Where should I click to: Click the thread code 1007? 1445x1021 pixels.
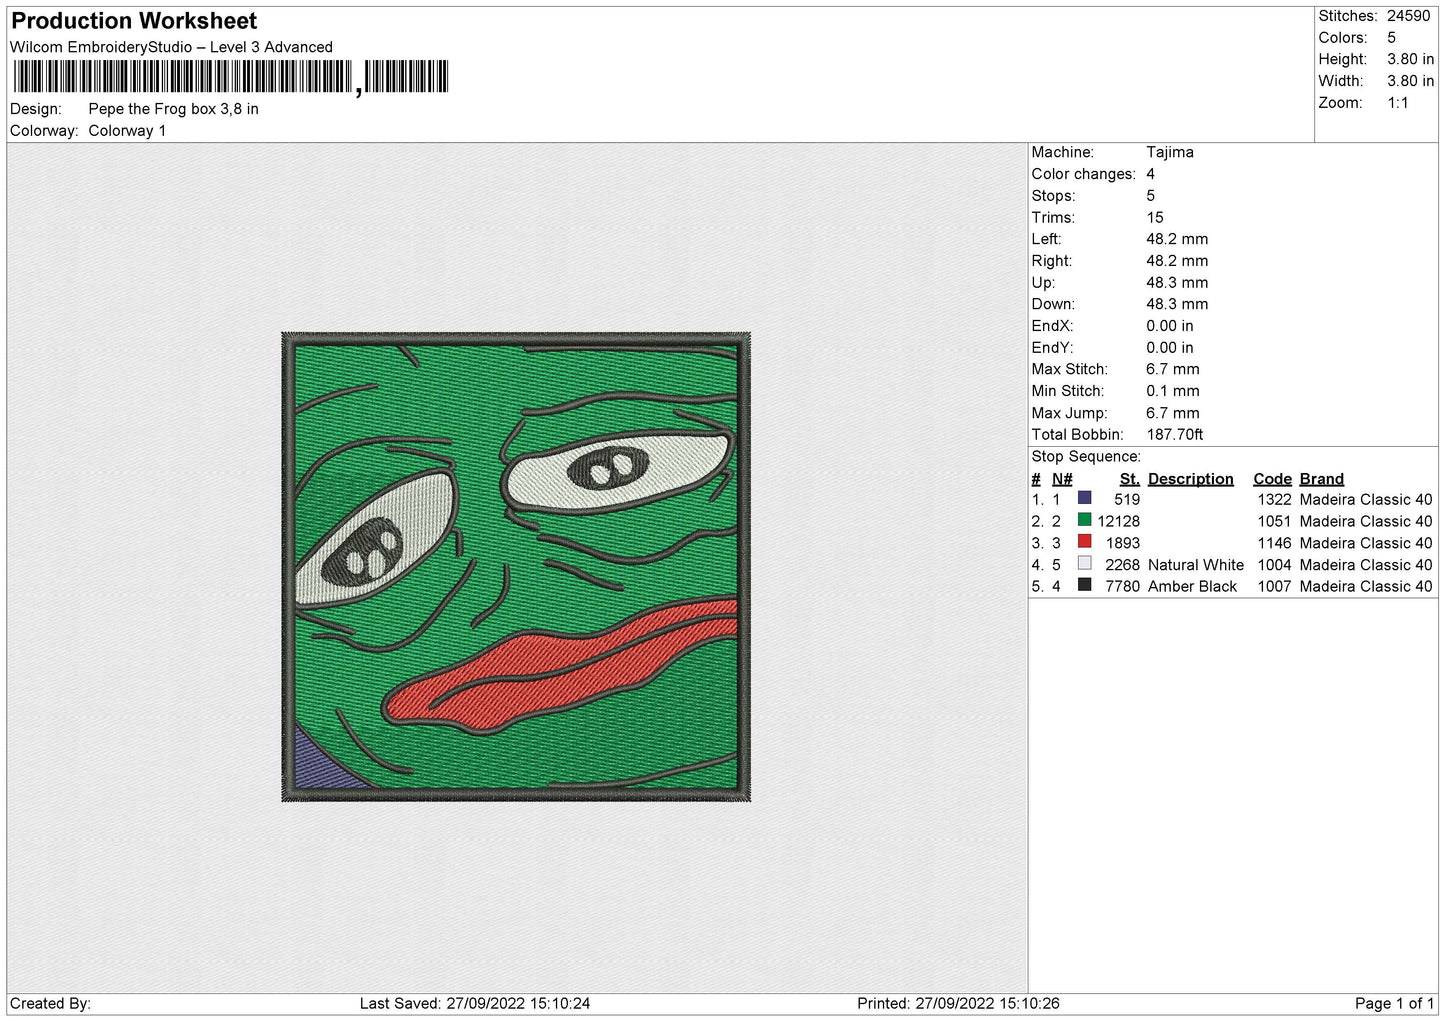[x=1274, y=586]
